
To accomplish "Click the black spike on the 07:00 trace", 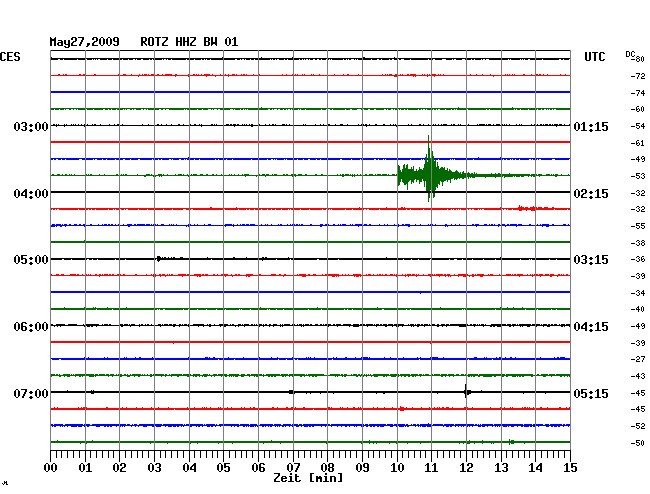I will 466,391.
